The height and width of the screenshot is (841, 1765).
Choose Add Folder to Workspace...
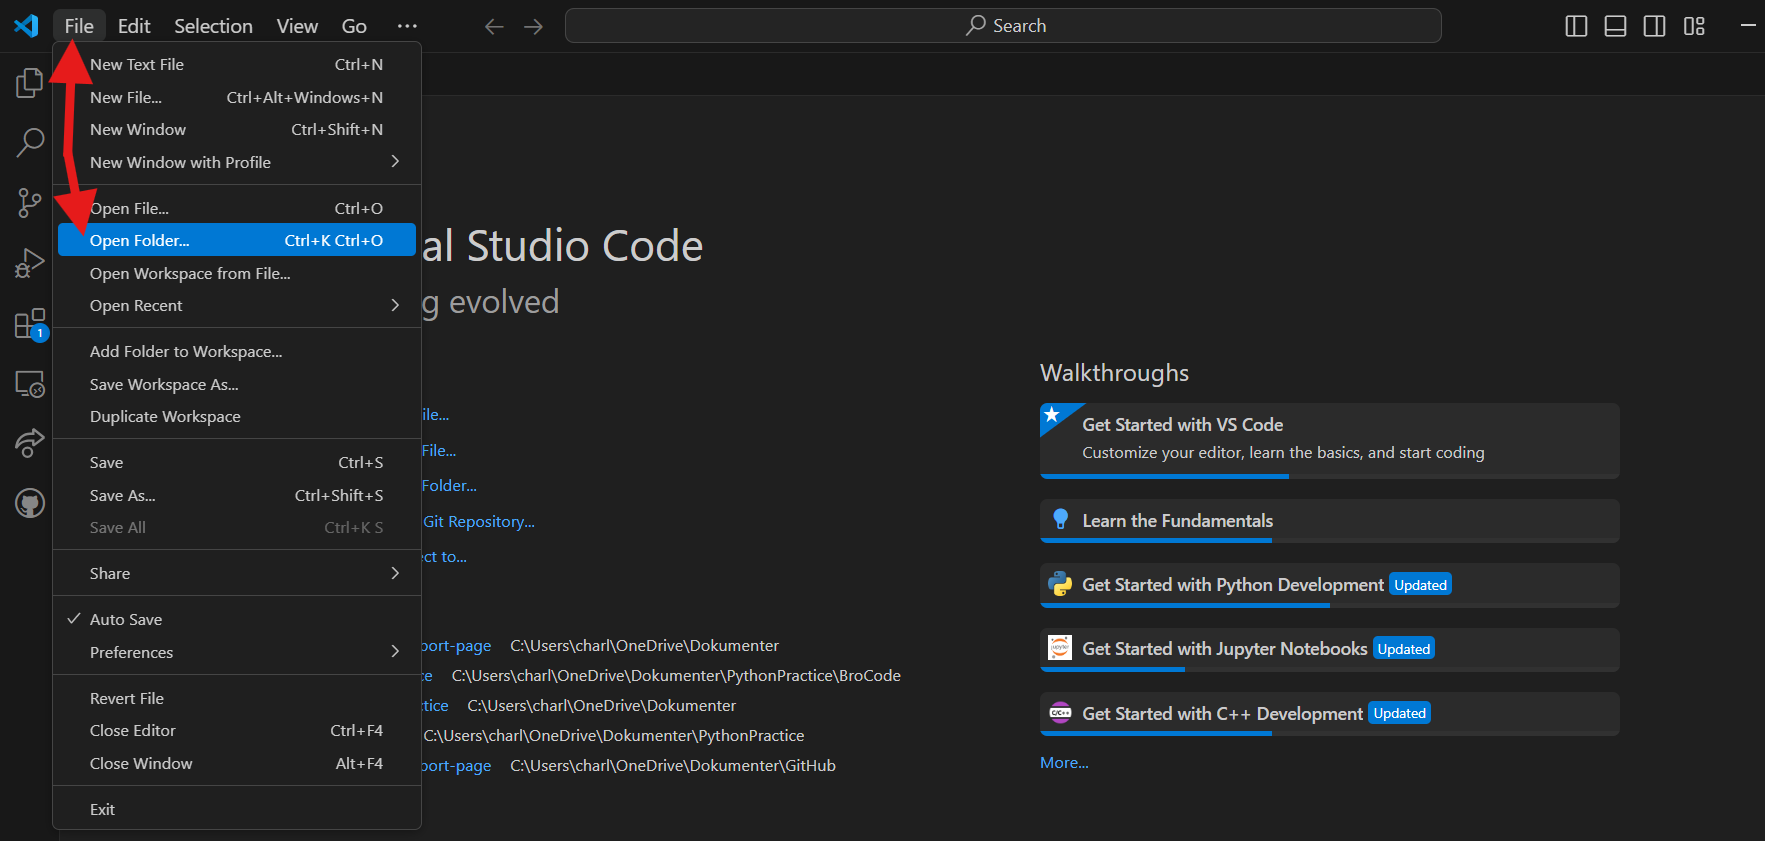[237, 351]
